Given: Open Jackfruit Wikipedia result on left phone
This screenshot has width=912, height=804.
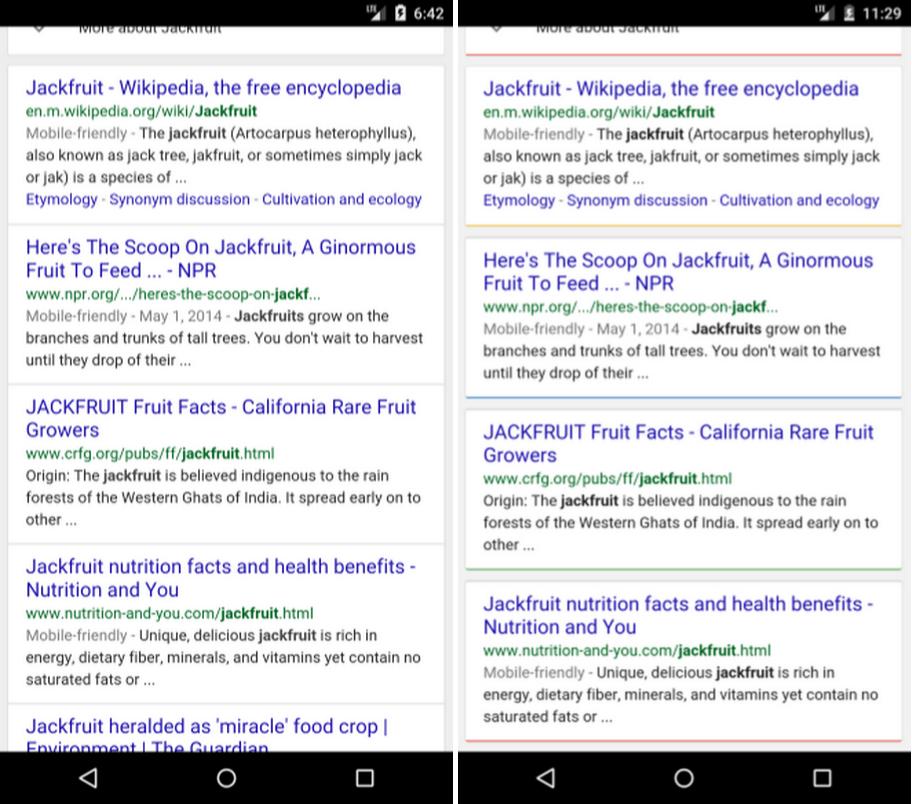Looking at the screenshot, I should tap(213, 88).
